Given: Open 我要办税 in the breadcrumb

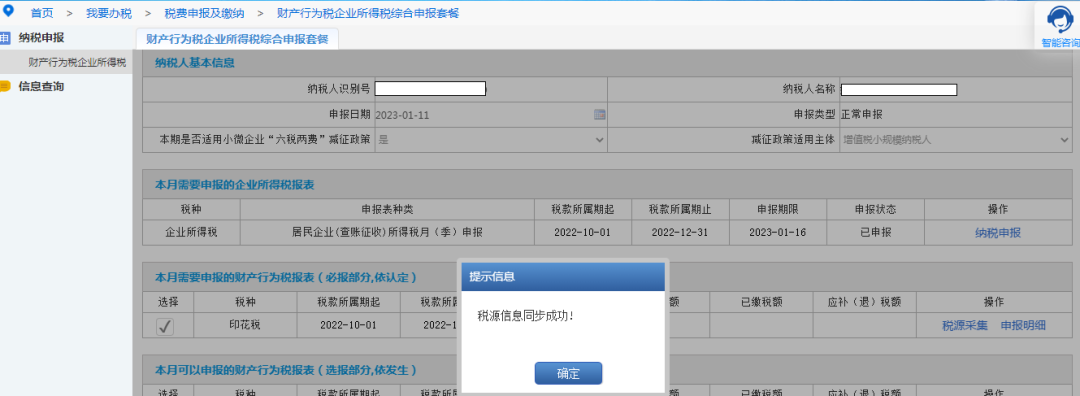Looking at the screenshot, I should click(109, 13).
